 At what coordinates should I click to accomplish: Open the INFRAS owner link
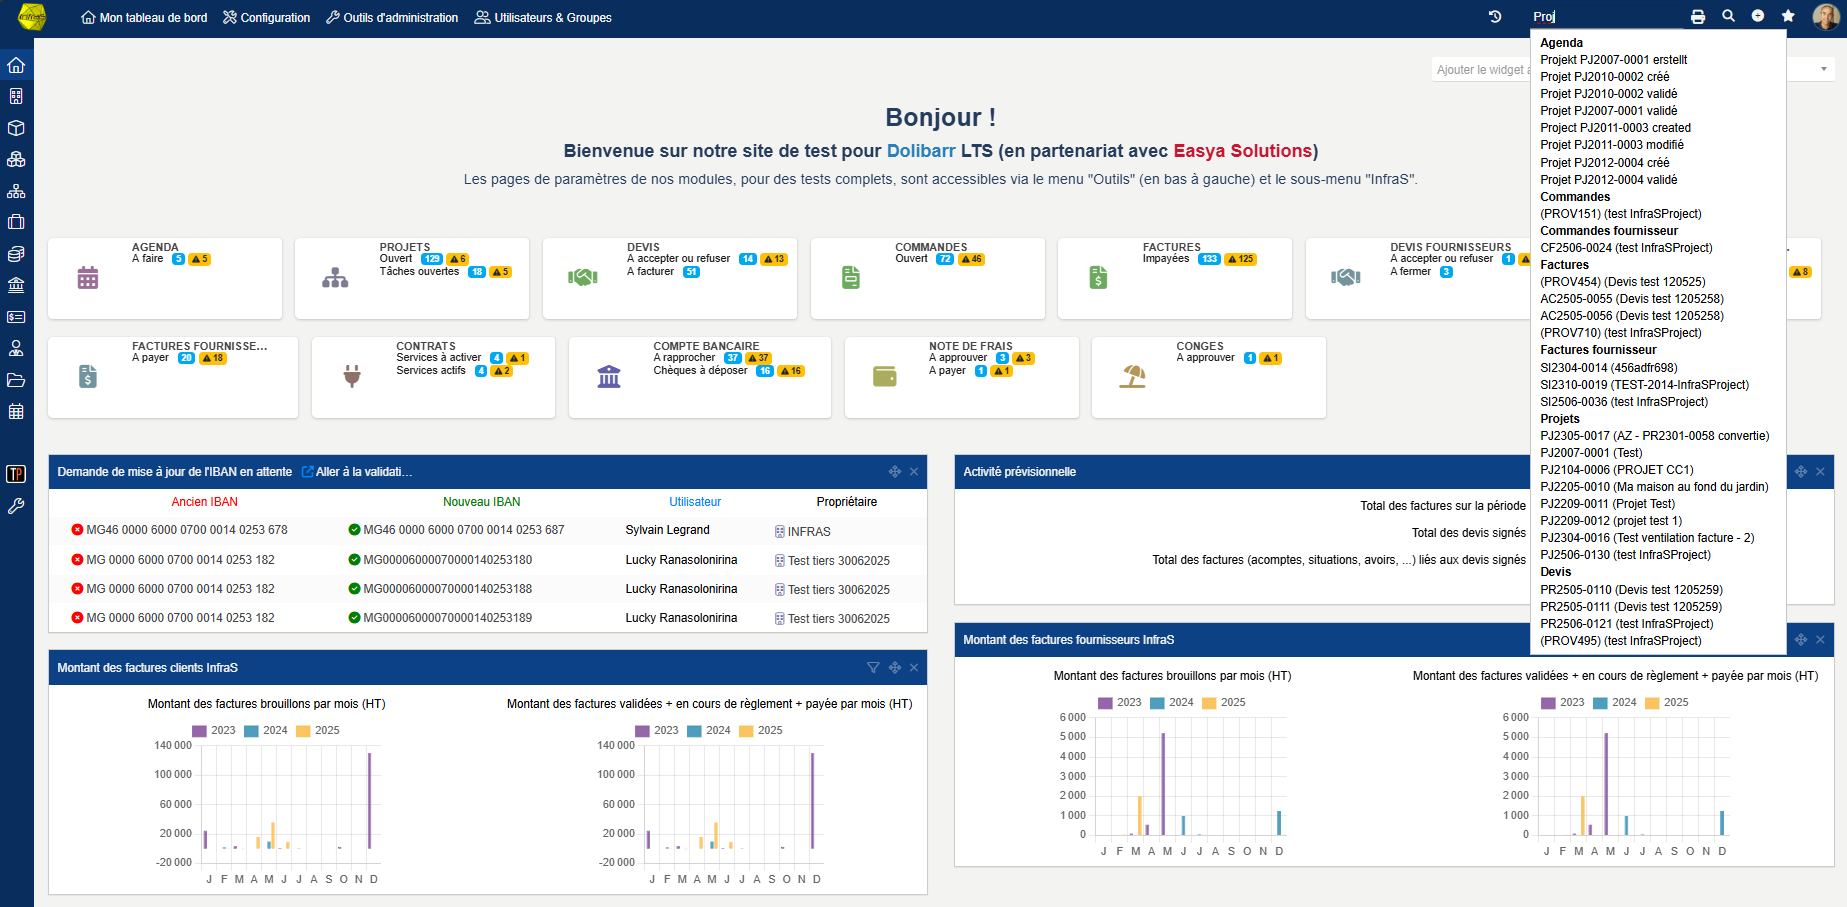pyautogui.click(x=802, y=532)
